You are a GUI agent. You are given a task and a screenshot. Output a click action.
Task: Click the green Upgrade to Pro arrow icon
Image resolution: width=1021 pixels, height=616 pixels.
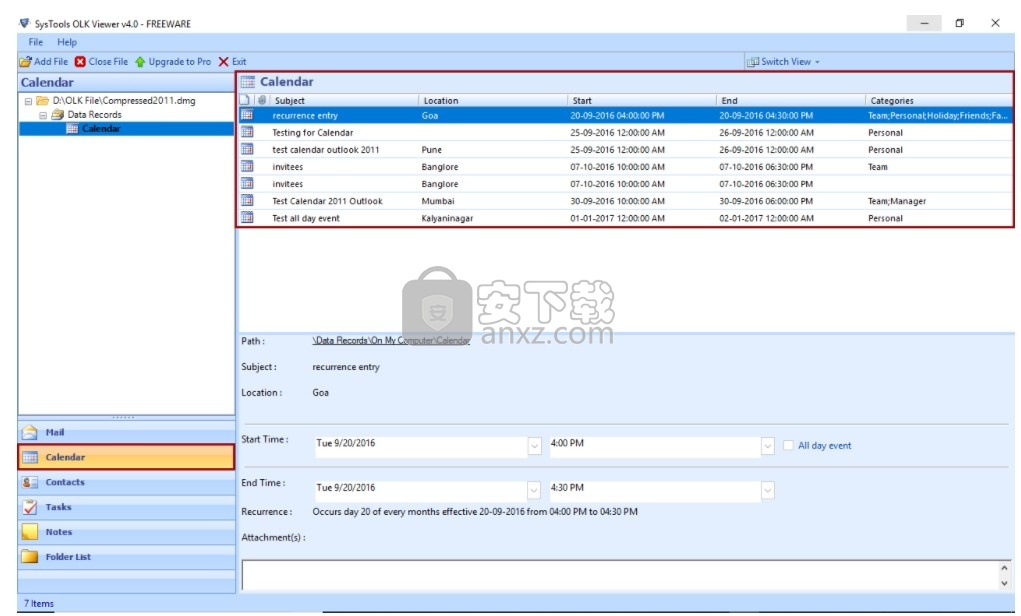click(140, 62)
